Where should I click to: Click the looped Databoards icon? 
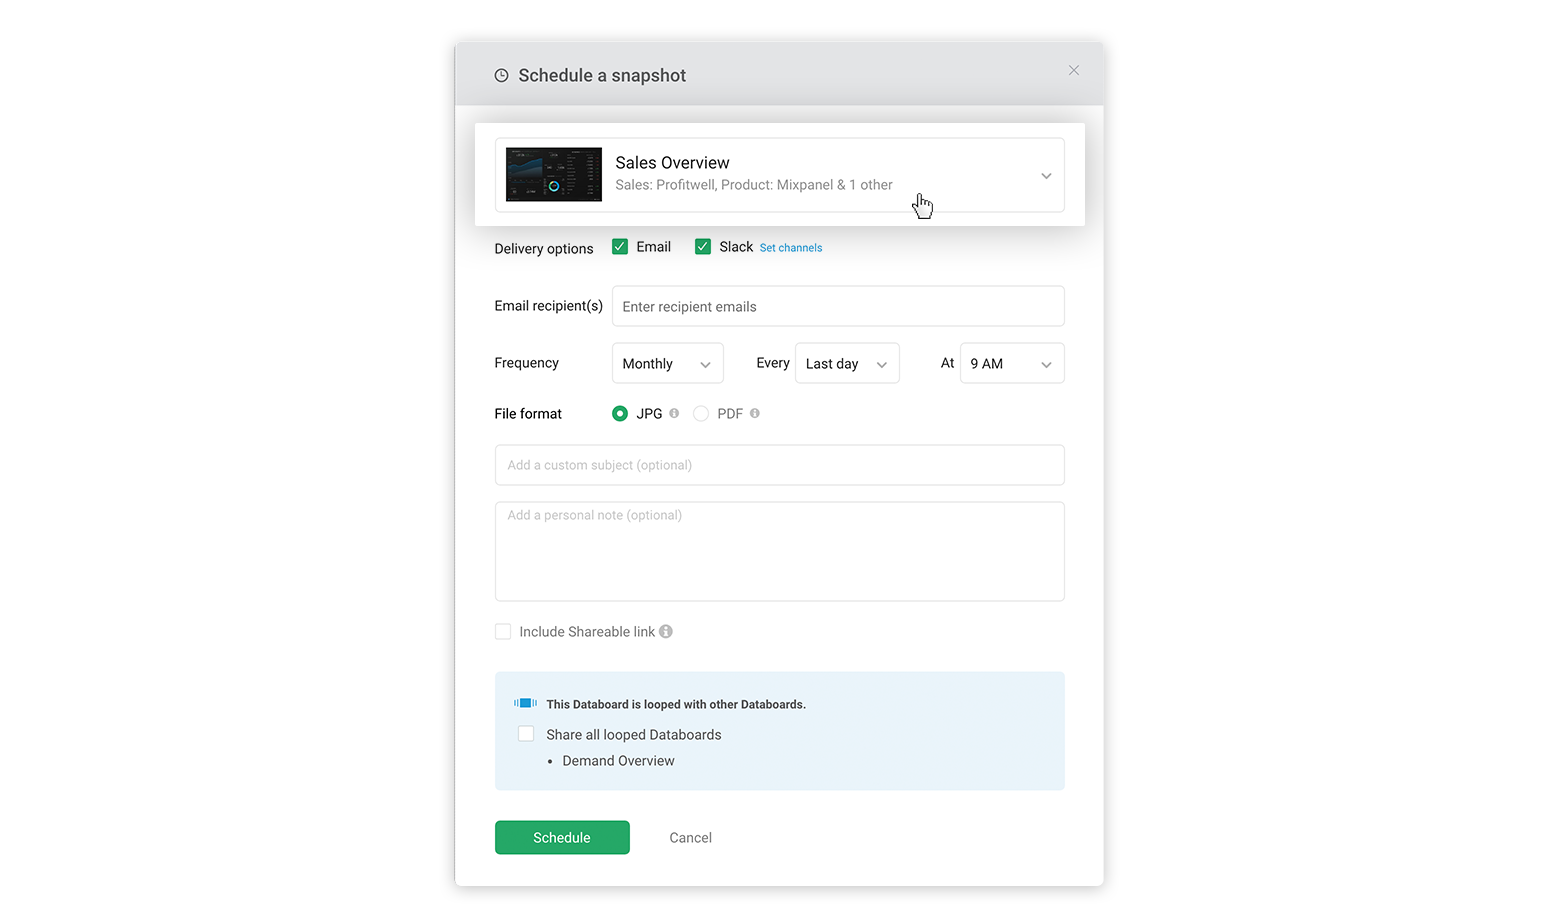tap(525, 704)
